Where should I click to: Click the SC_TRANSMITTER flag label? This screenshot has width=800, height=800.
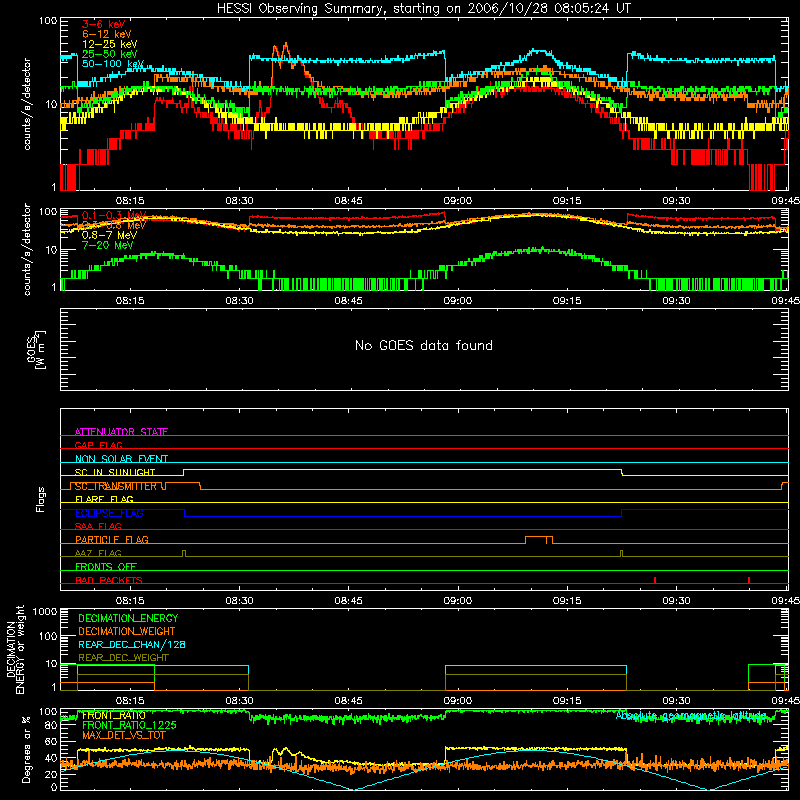(x=115, y=486)
